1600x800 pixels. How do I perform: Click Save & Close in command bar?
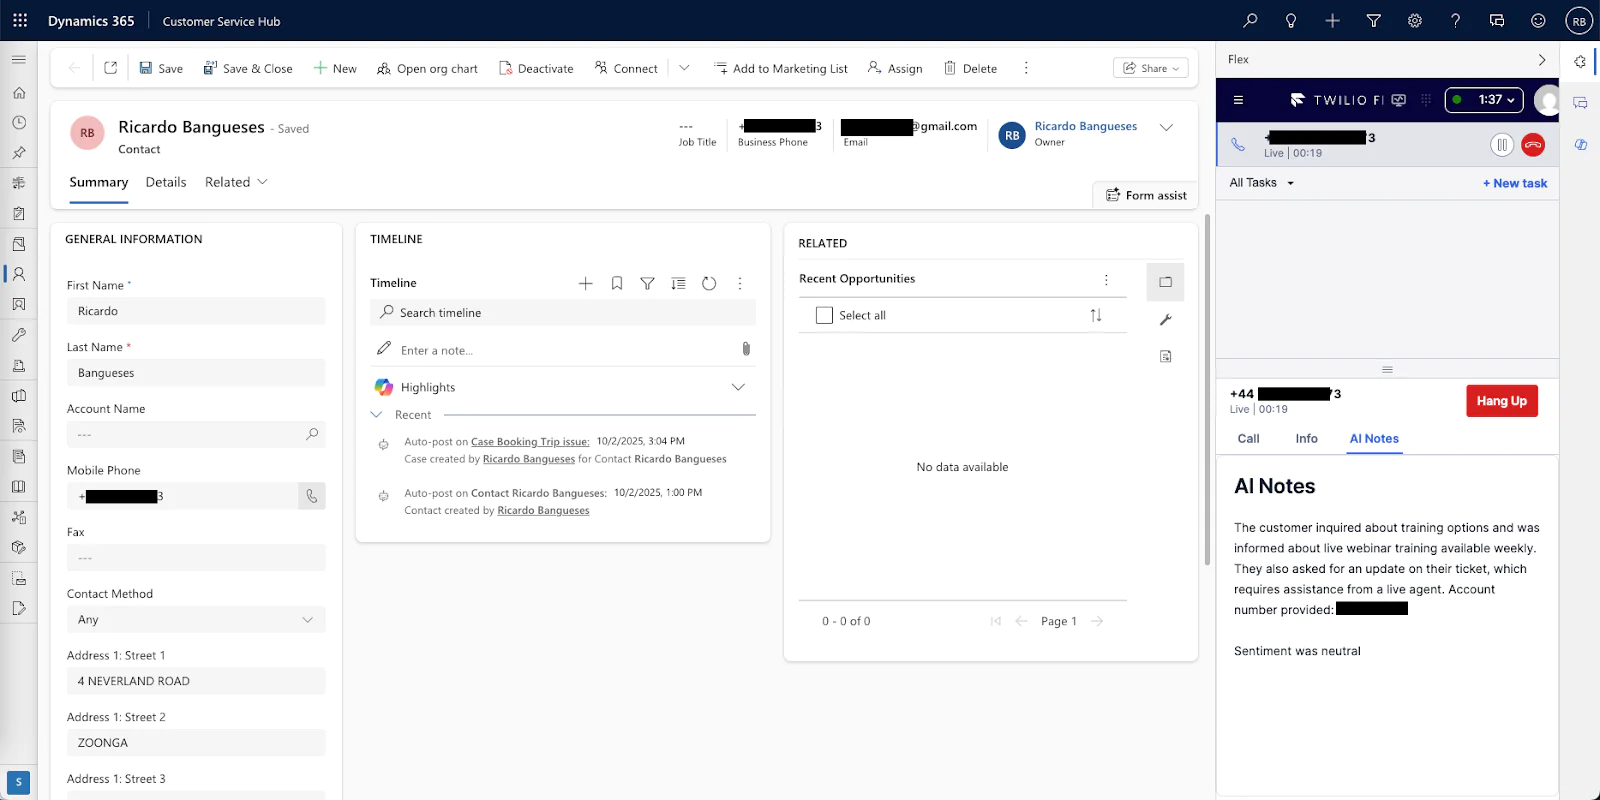248,68
